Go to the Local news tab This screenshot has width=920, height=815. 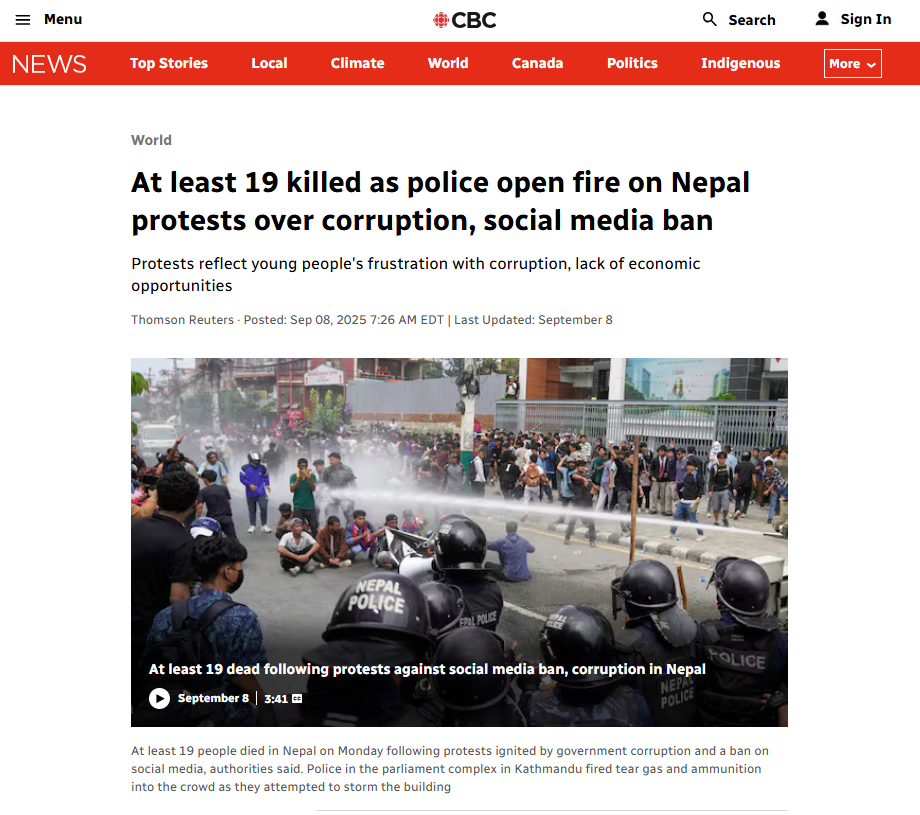pyautogui.click(x=269, y=63)
